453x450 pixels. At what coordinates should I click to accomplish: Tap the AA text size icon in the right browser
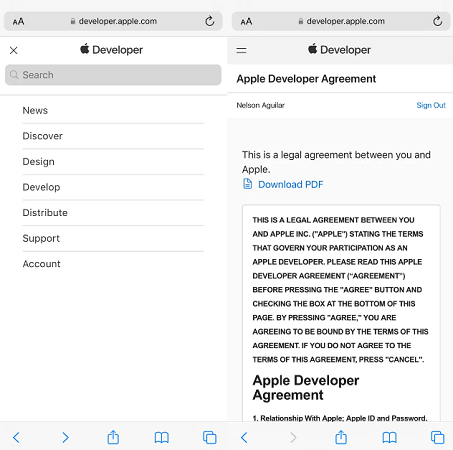[246, 22]
